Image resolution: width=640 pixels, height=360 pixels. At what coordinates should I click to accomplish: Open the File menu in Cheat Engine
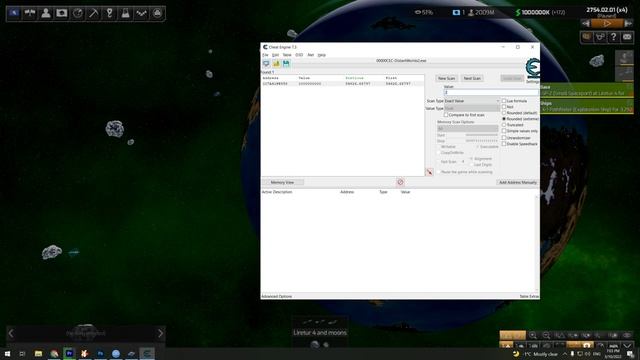click(265, 55)
